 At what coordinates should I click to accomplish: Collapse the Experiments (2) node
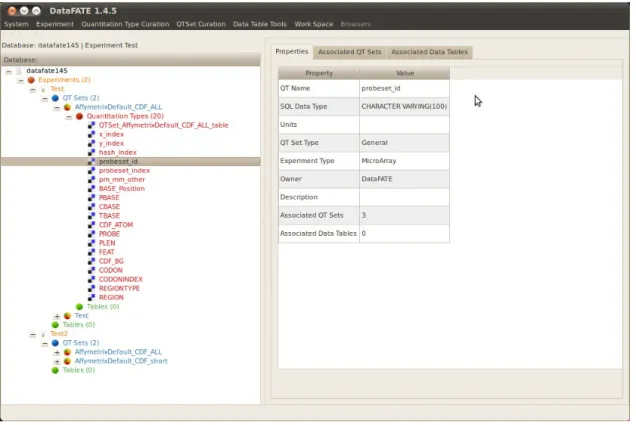pyautogui.click(x=21, y=80)
